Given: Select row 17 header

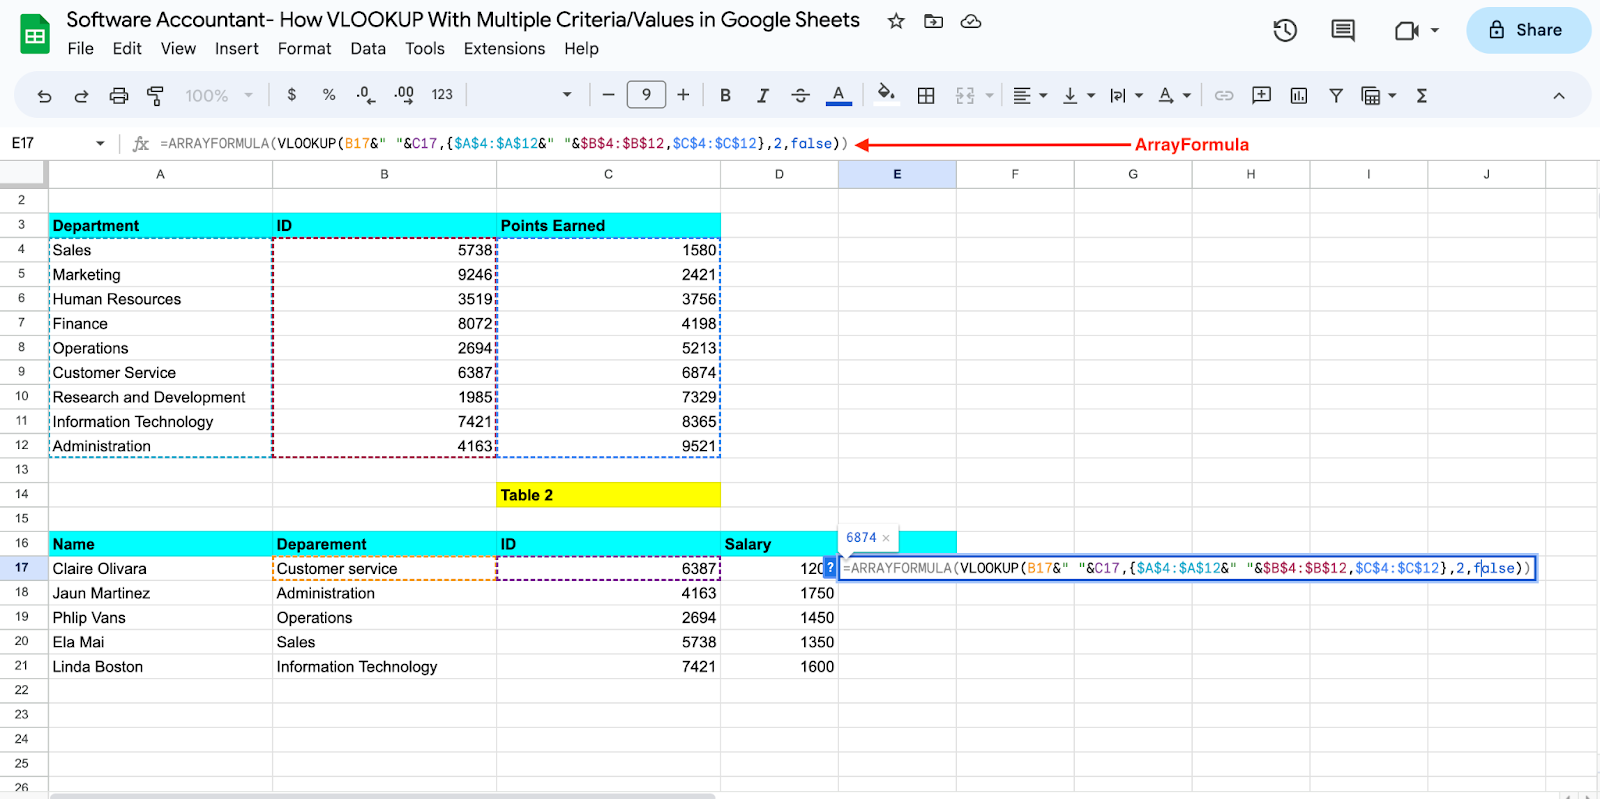Looking at the screenshot, I should (x=22, y=568).
